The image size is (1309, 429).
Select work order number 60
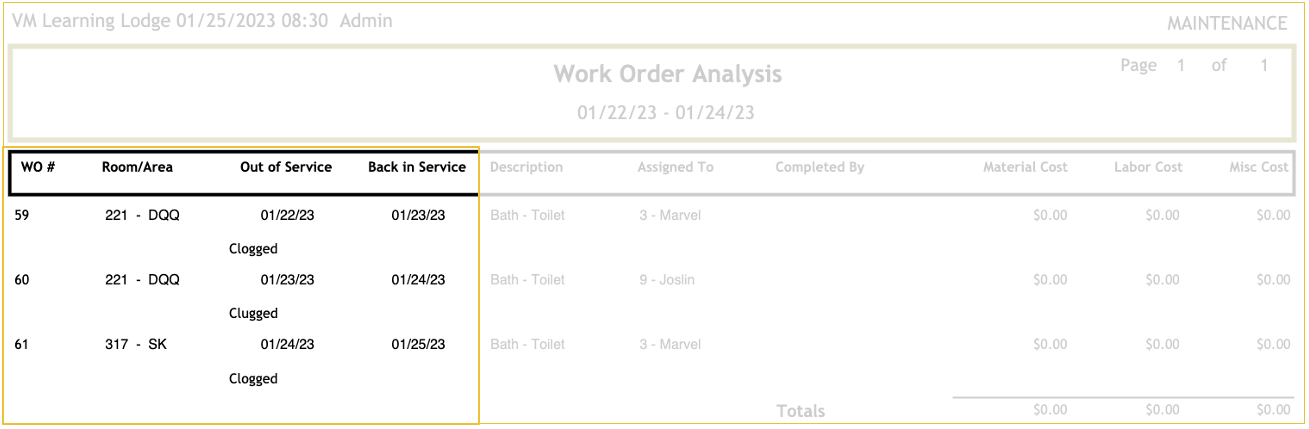22,280
